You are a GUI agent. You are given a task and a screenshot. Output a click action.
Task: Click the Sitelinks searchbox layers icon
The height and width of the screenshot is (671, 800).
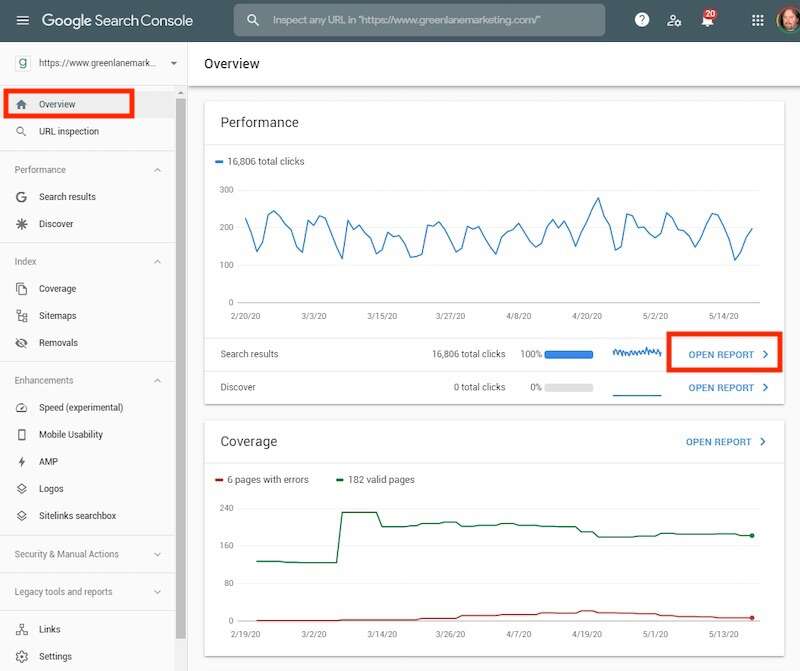[x=21, y=516]
